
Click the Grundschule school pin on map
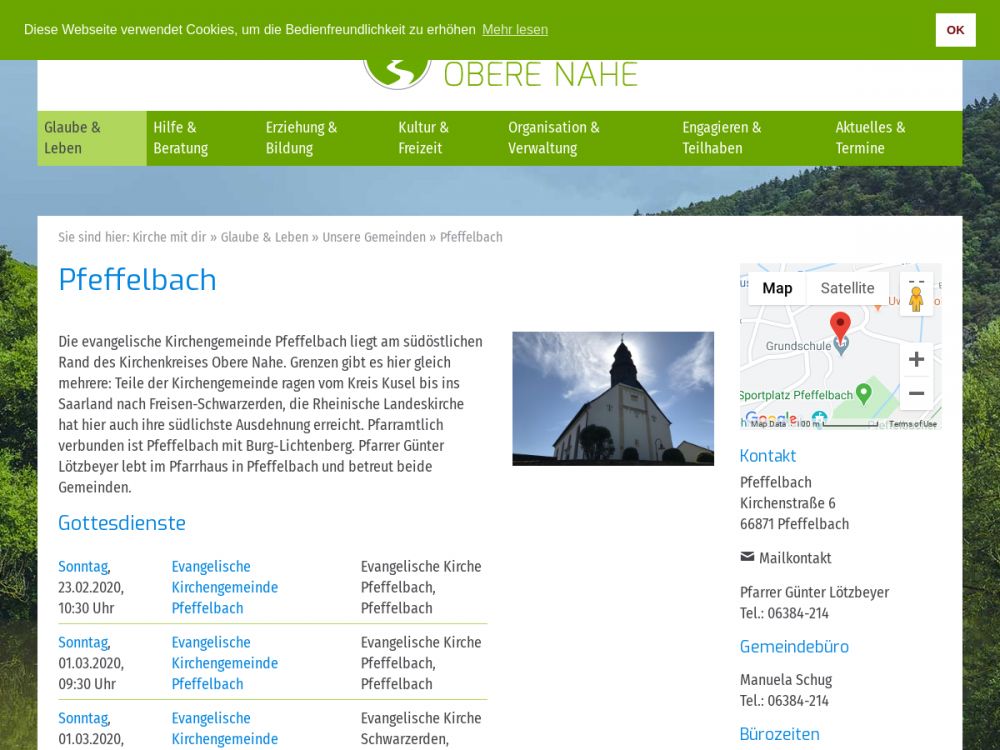point(841,347)
